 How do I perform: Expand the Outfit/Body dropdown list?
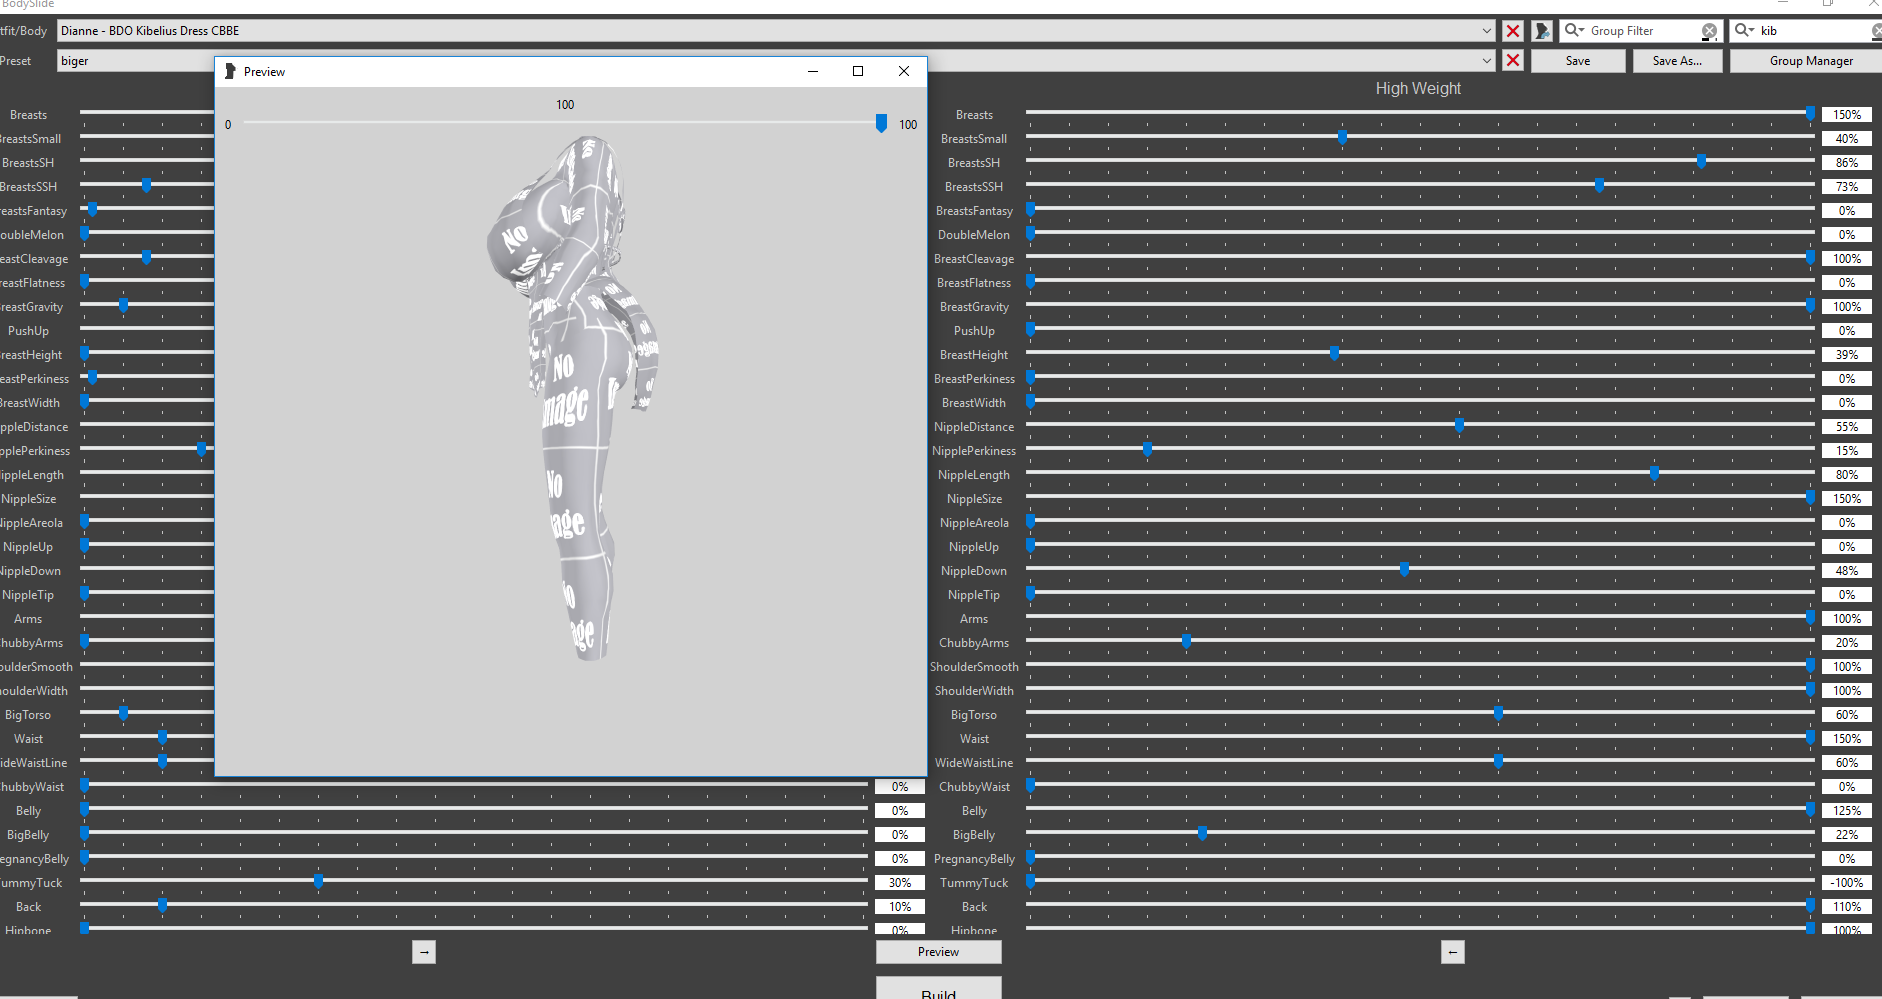pos(1486,31)
